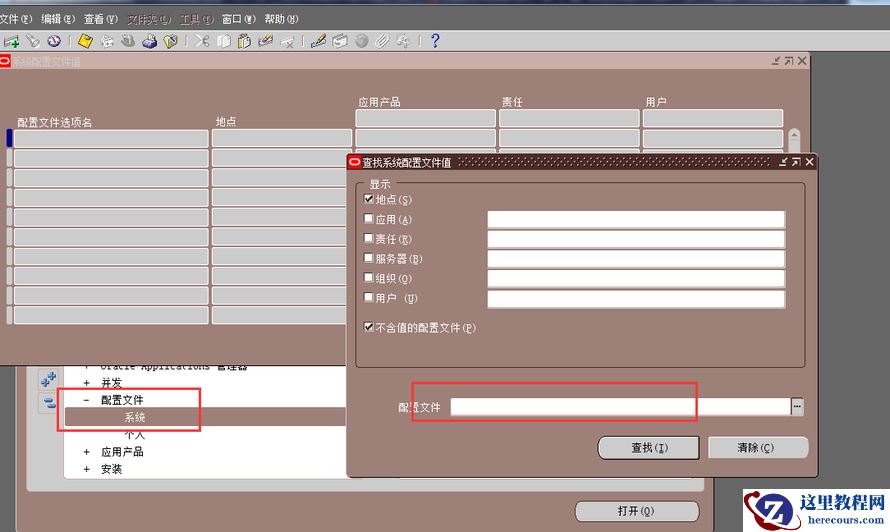Image resolution: width=890 pixels, height=532 pixels.
Task: Click the input field beside 服务器(B)
Action: tap(636, 259)
